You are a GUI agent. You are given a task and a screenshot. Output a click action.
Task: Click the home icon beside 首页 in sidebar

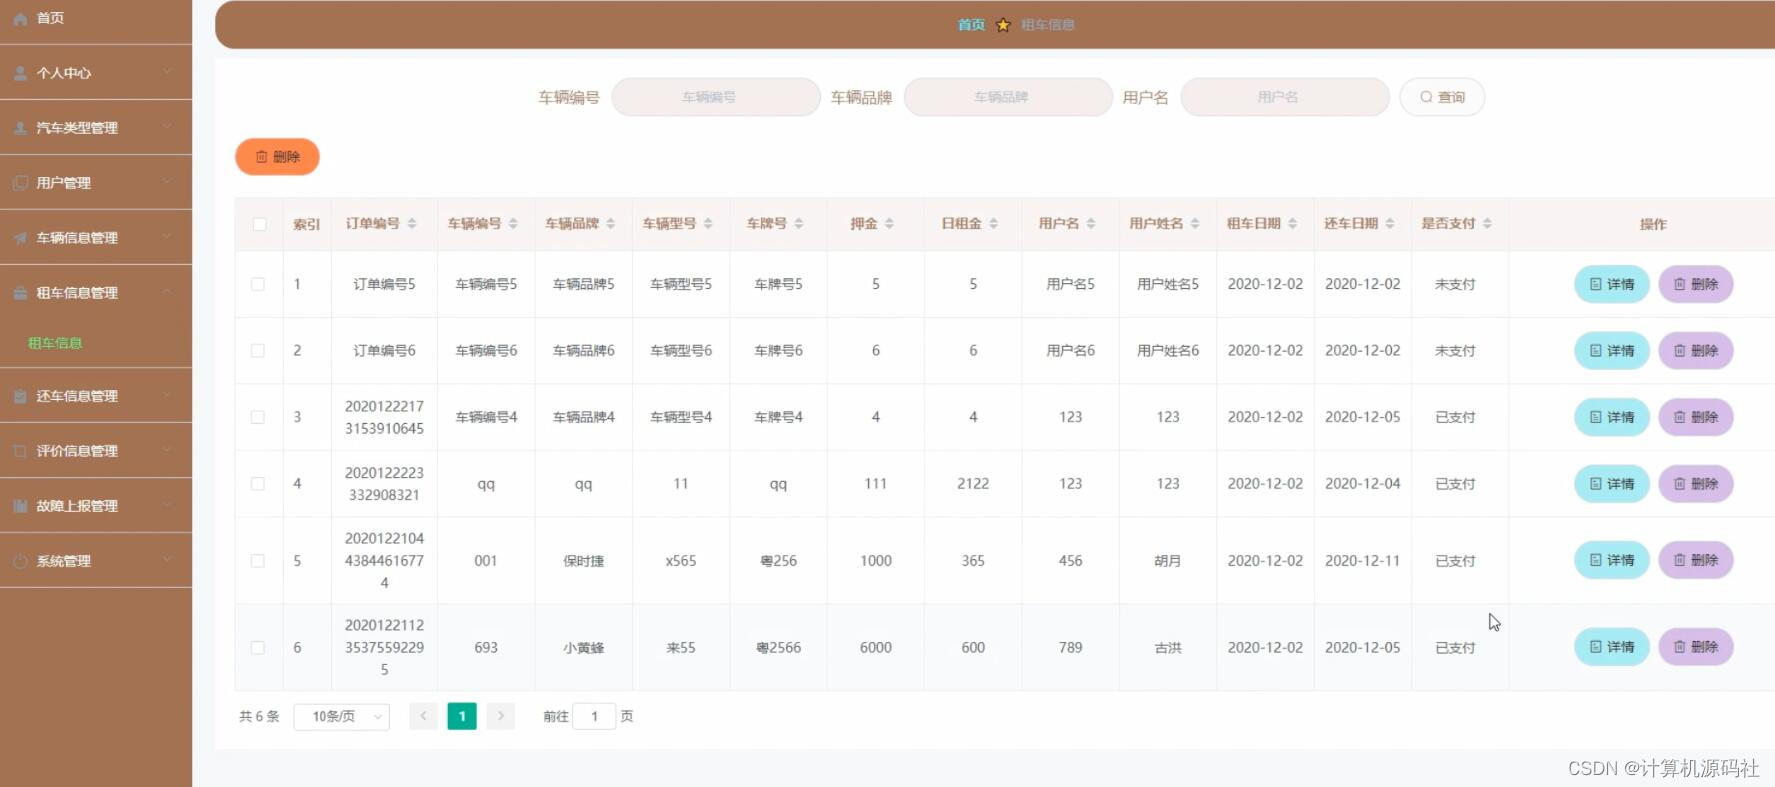pos(20,18)
